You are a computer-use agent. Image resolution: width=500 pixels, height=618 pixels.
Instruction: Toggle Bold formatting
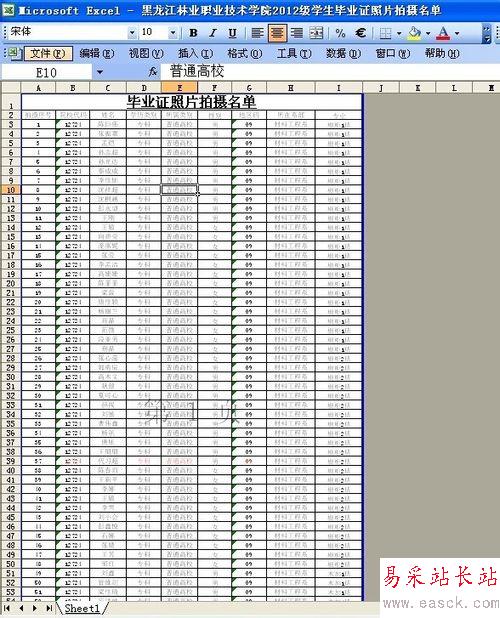[193, 33]
